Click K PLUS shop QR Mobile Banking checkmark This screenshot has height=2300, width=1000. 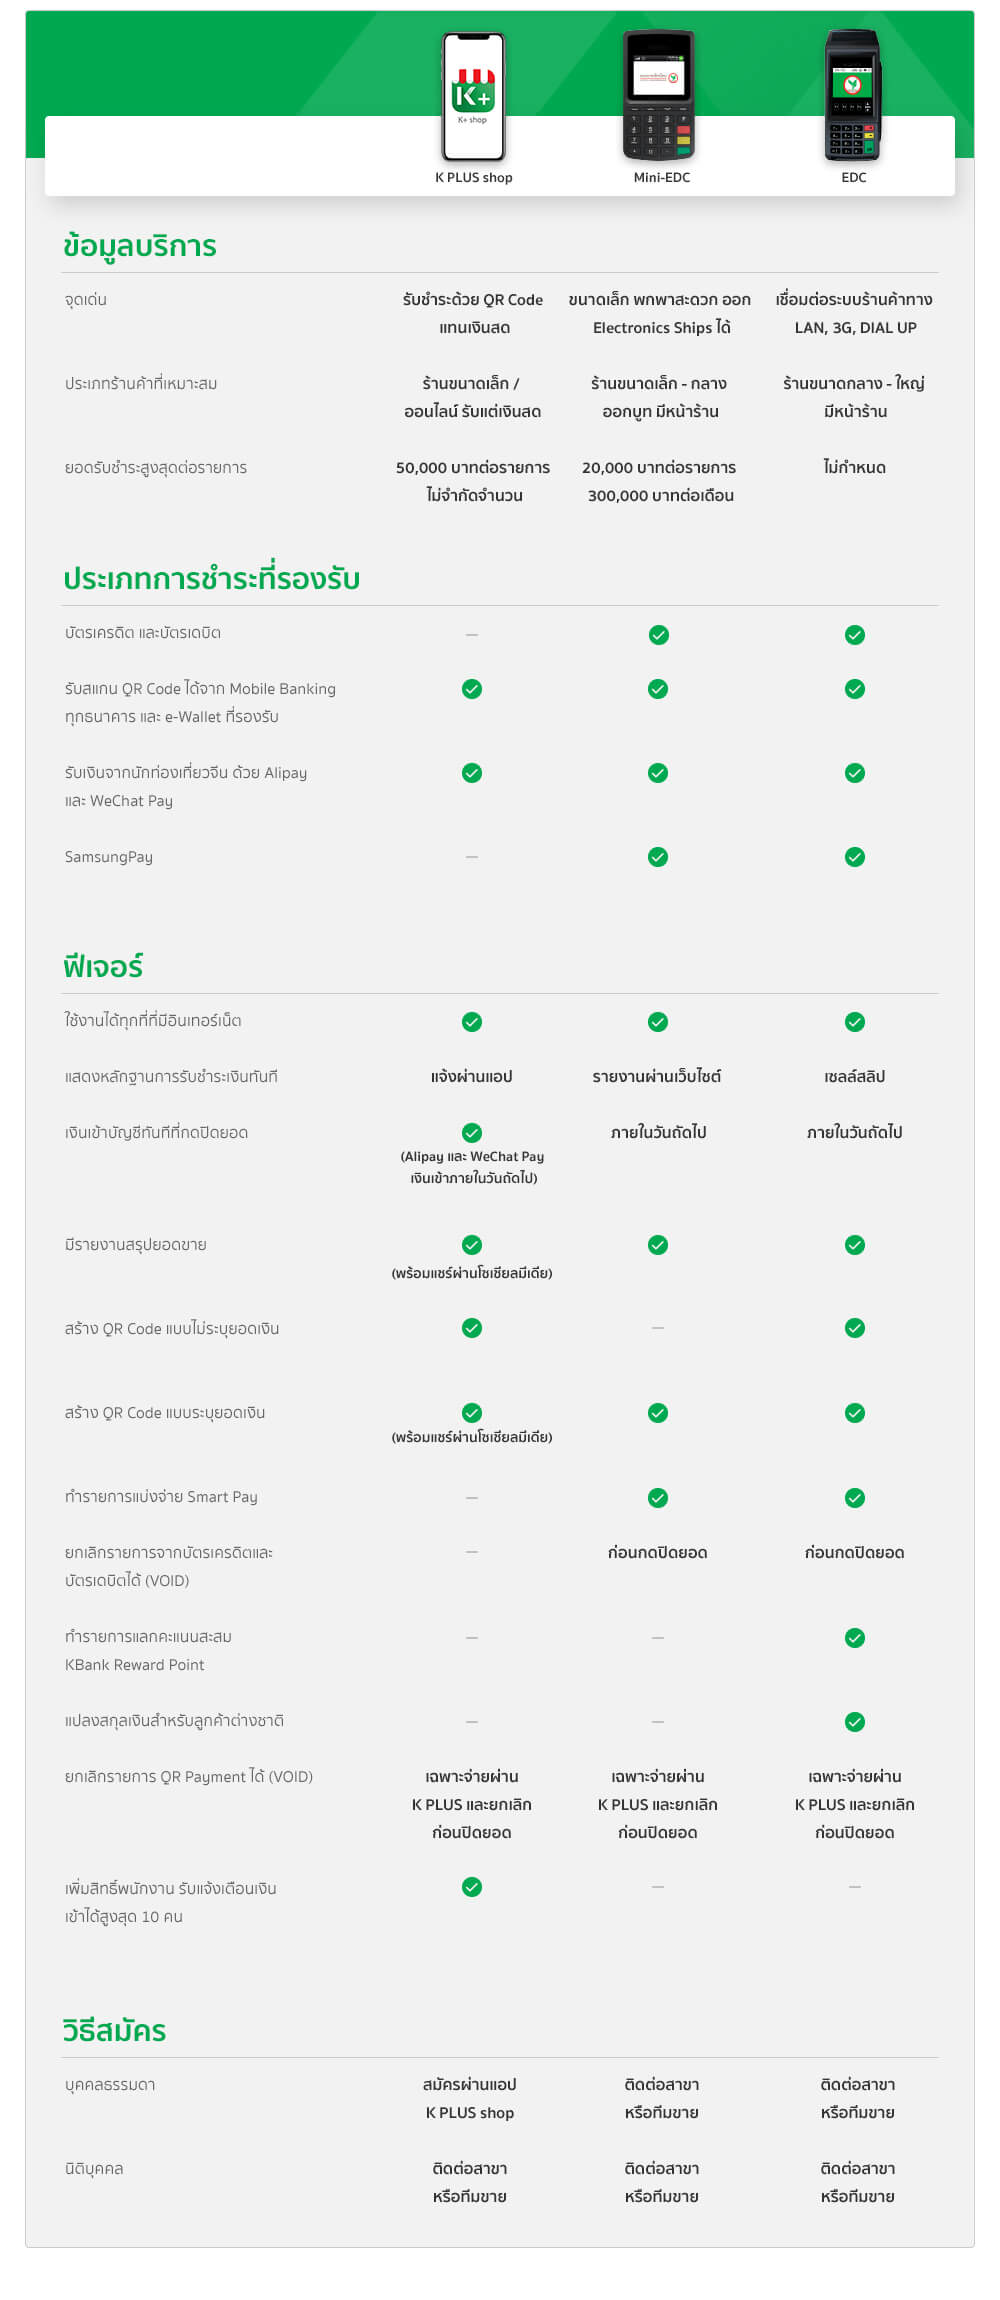point(472,689)
